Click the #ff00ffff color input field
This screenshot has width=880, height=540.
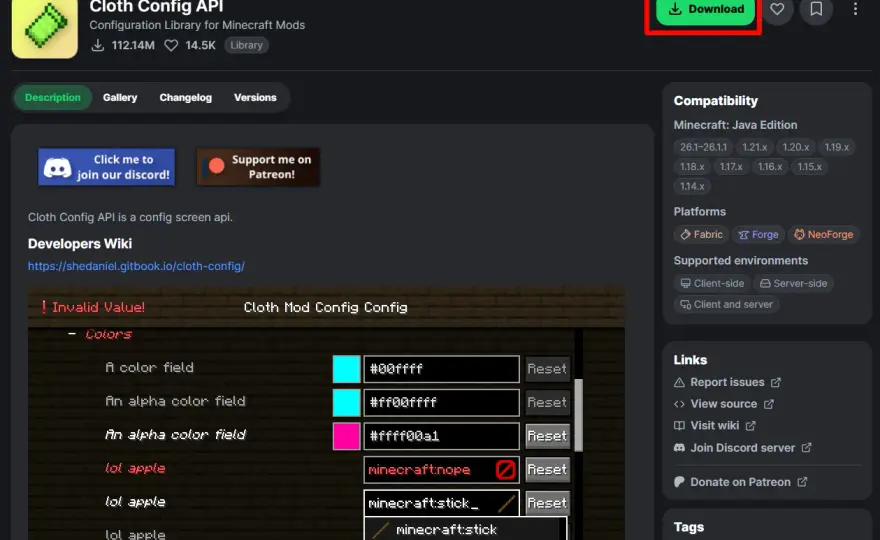442,402
